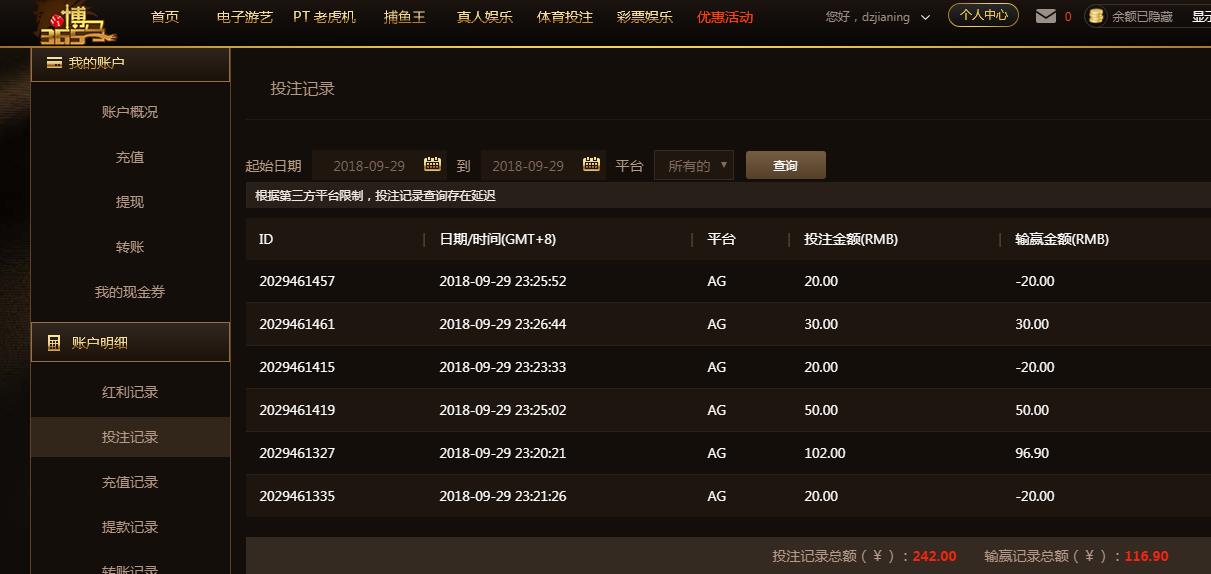Select 充值 in the sidebar
The width and height of the screenshot is (1211, 574).
coord(130,157)
